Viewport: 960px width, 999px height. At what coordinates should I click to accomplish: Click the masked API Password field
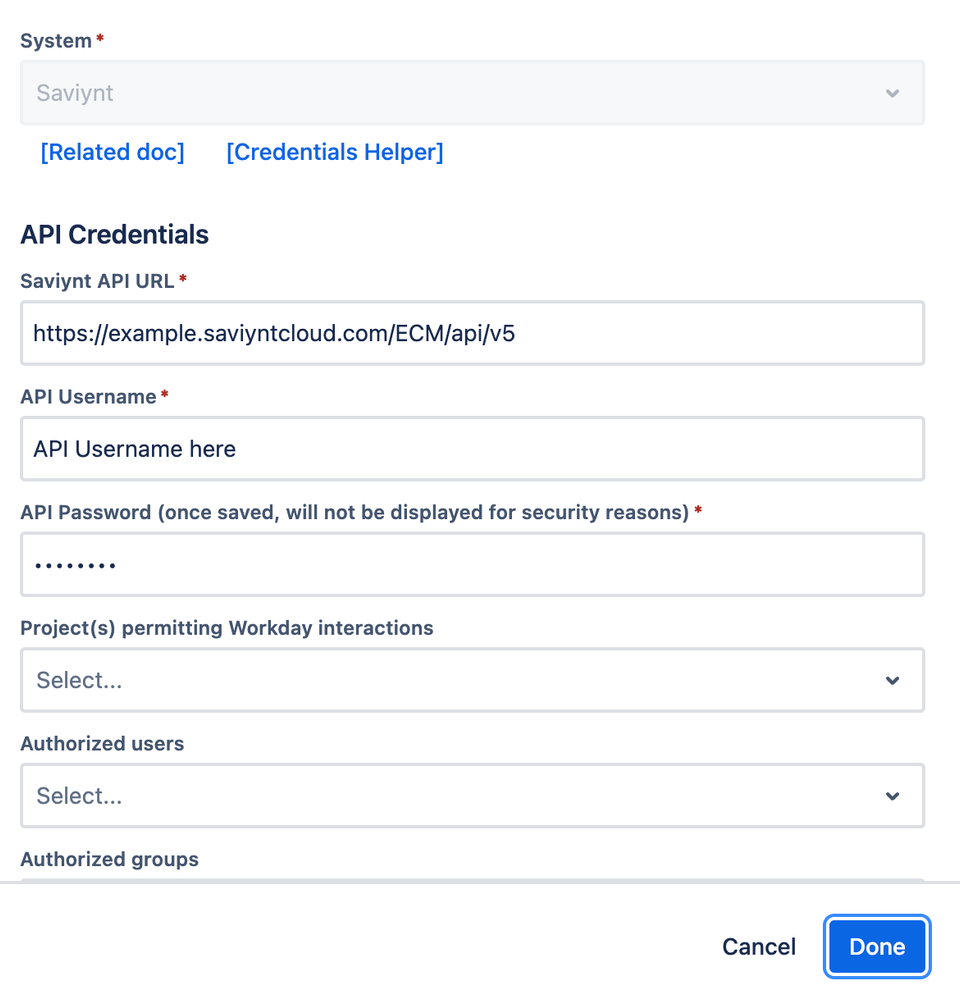coord(472,565)
